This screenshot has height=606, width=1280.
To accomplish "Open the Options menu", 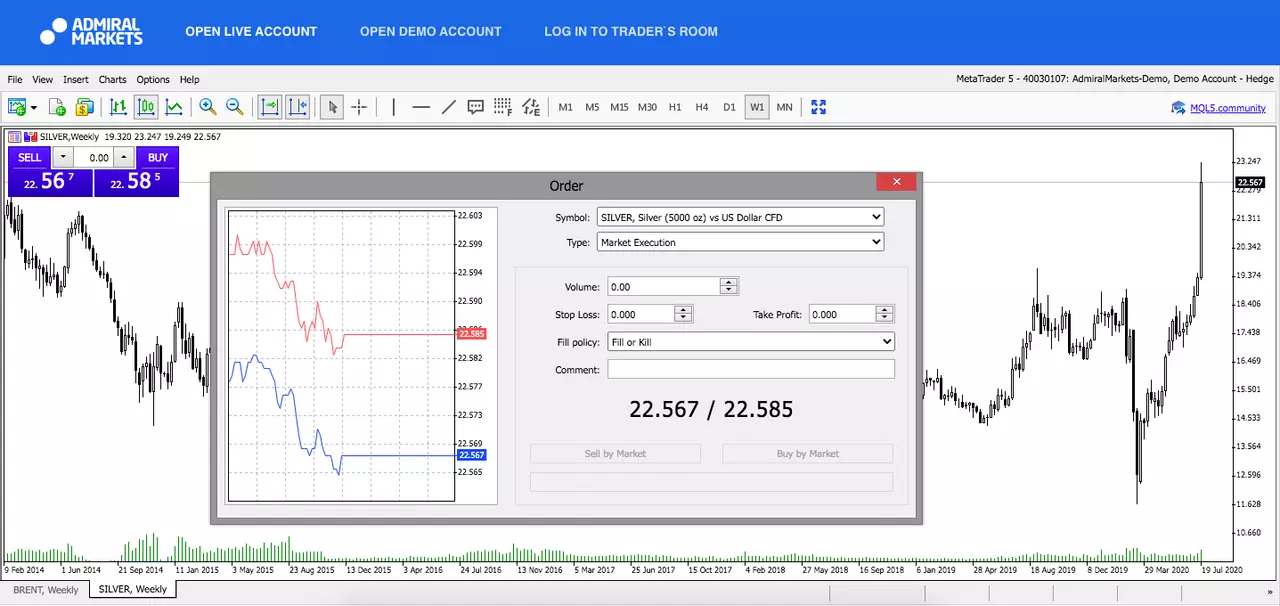I will tap(153, 80).
